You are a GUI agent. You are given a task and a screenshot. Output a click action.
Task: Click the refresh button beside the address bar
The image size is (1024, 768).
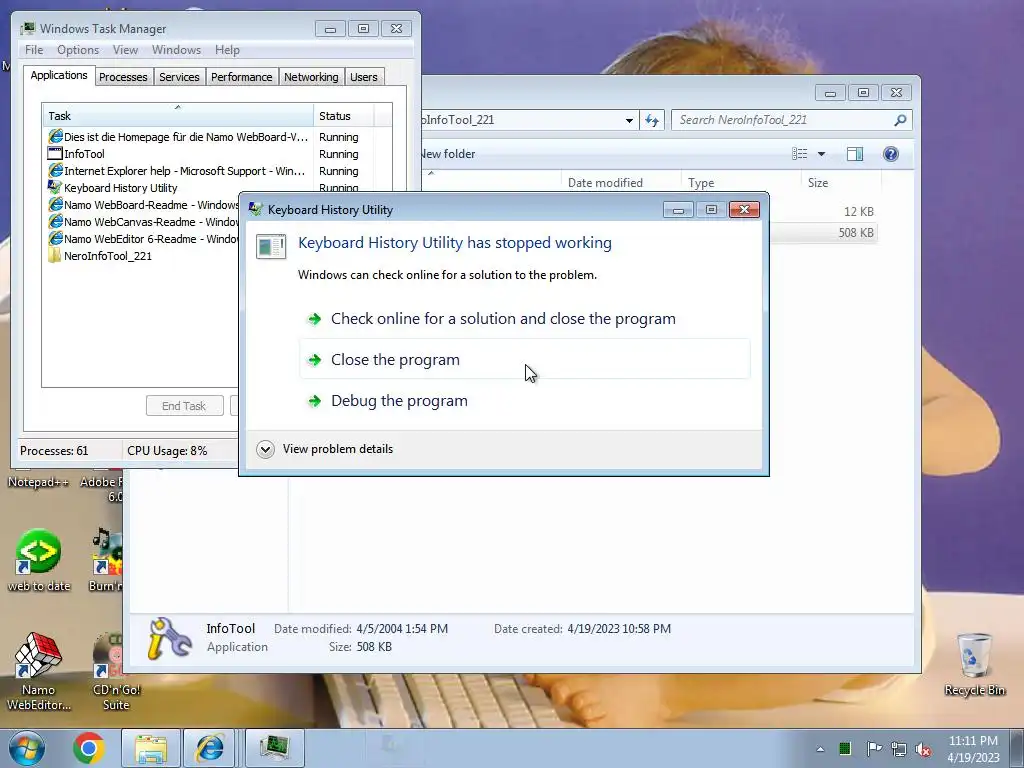tap(652, 120)
